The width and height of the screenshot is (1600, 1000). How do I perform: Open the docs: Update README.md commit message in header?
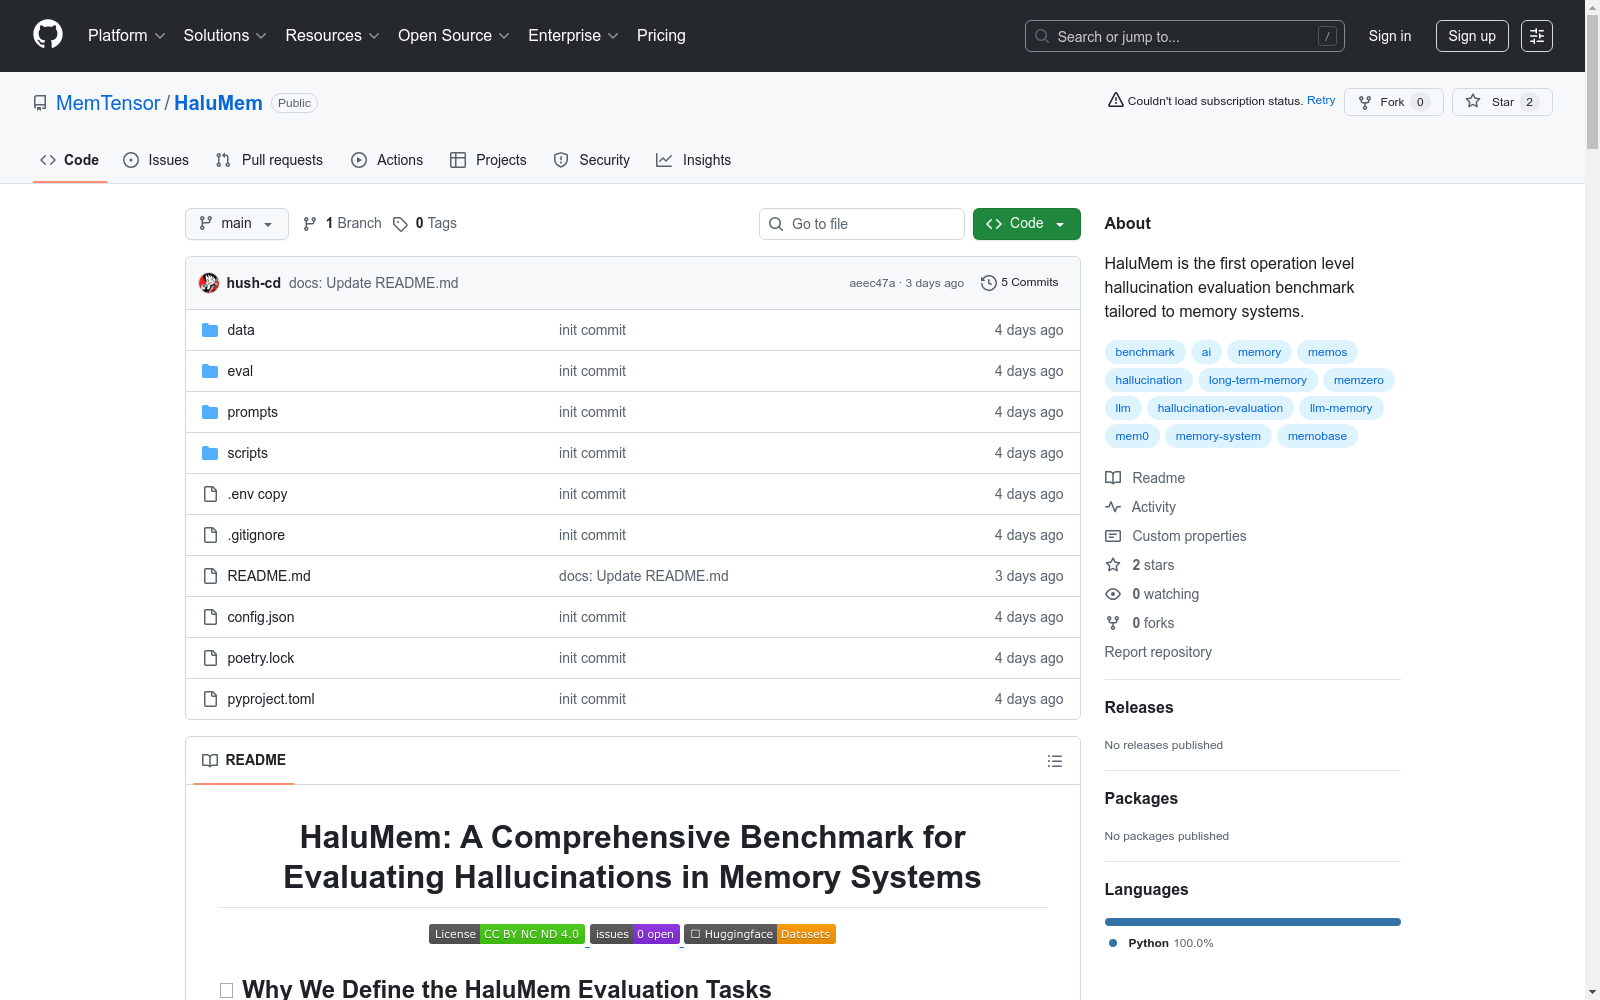(374, 283)
